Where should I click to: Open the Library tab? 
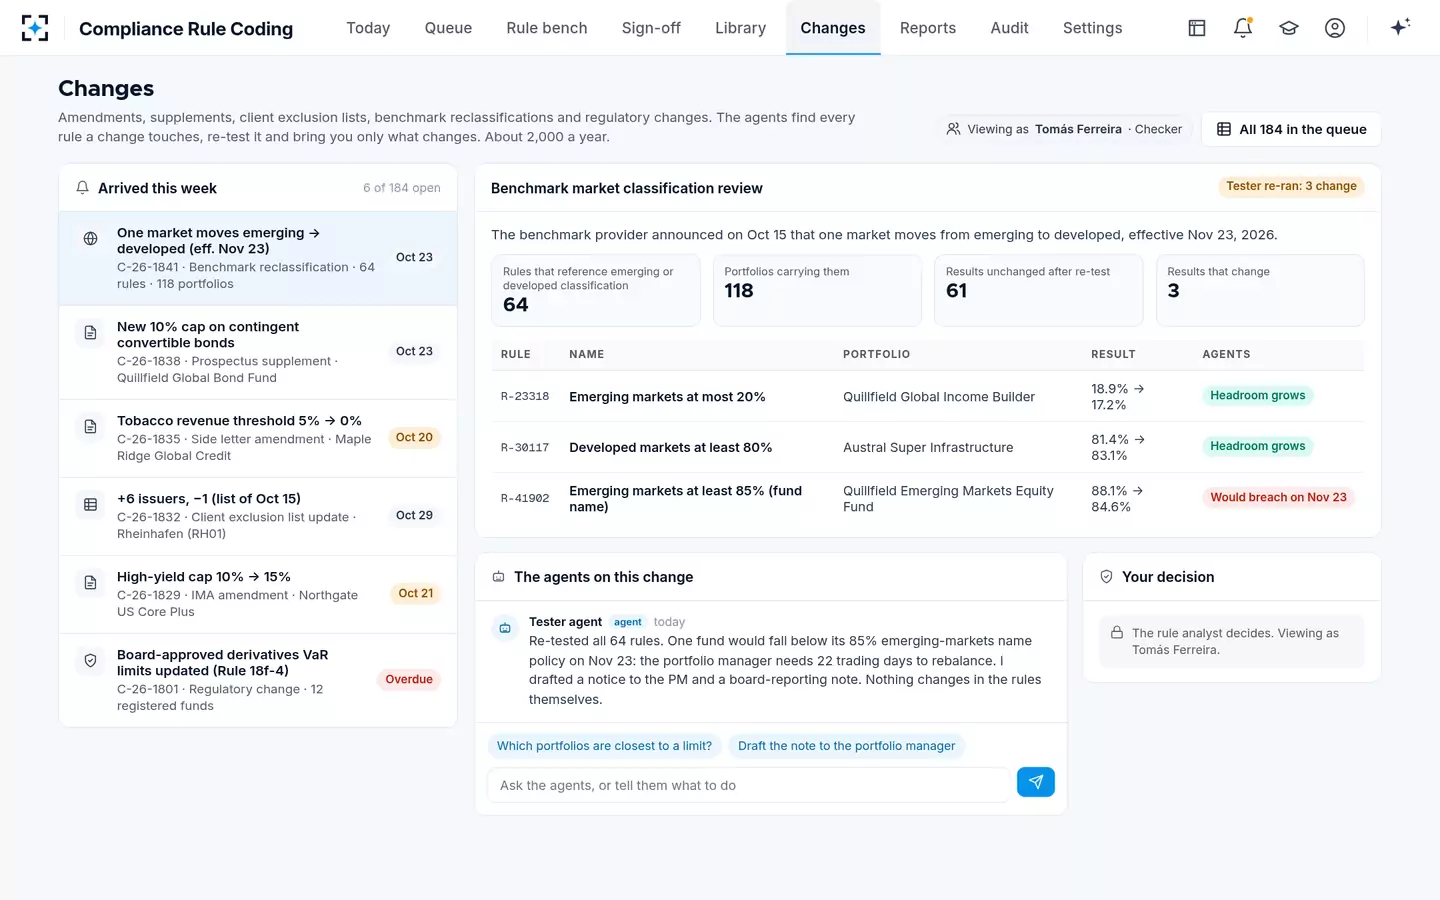click(740, 28)
